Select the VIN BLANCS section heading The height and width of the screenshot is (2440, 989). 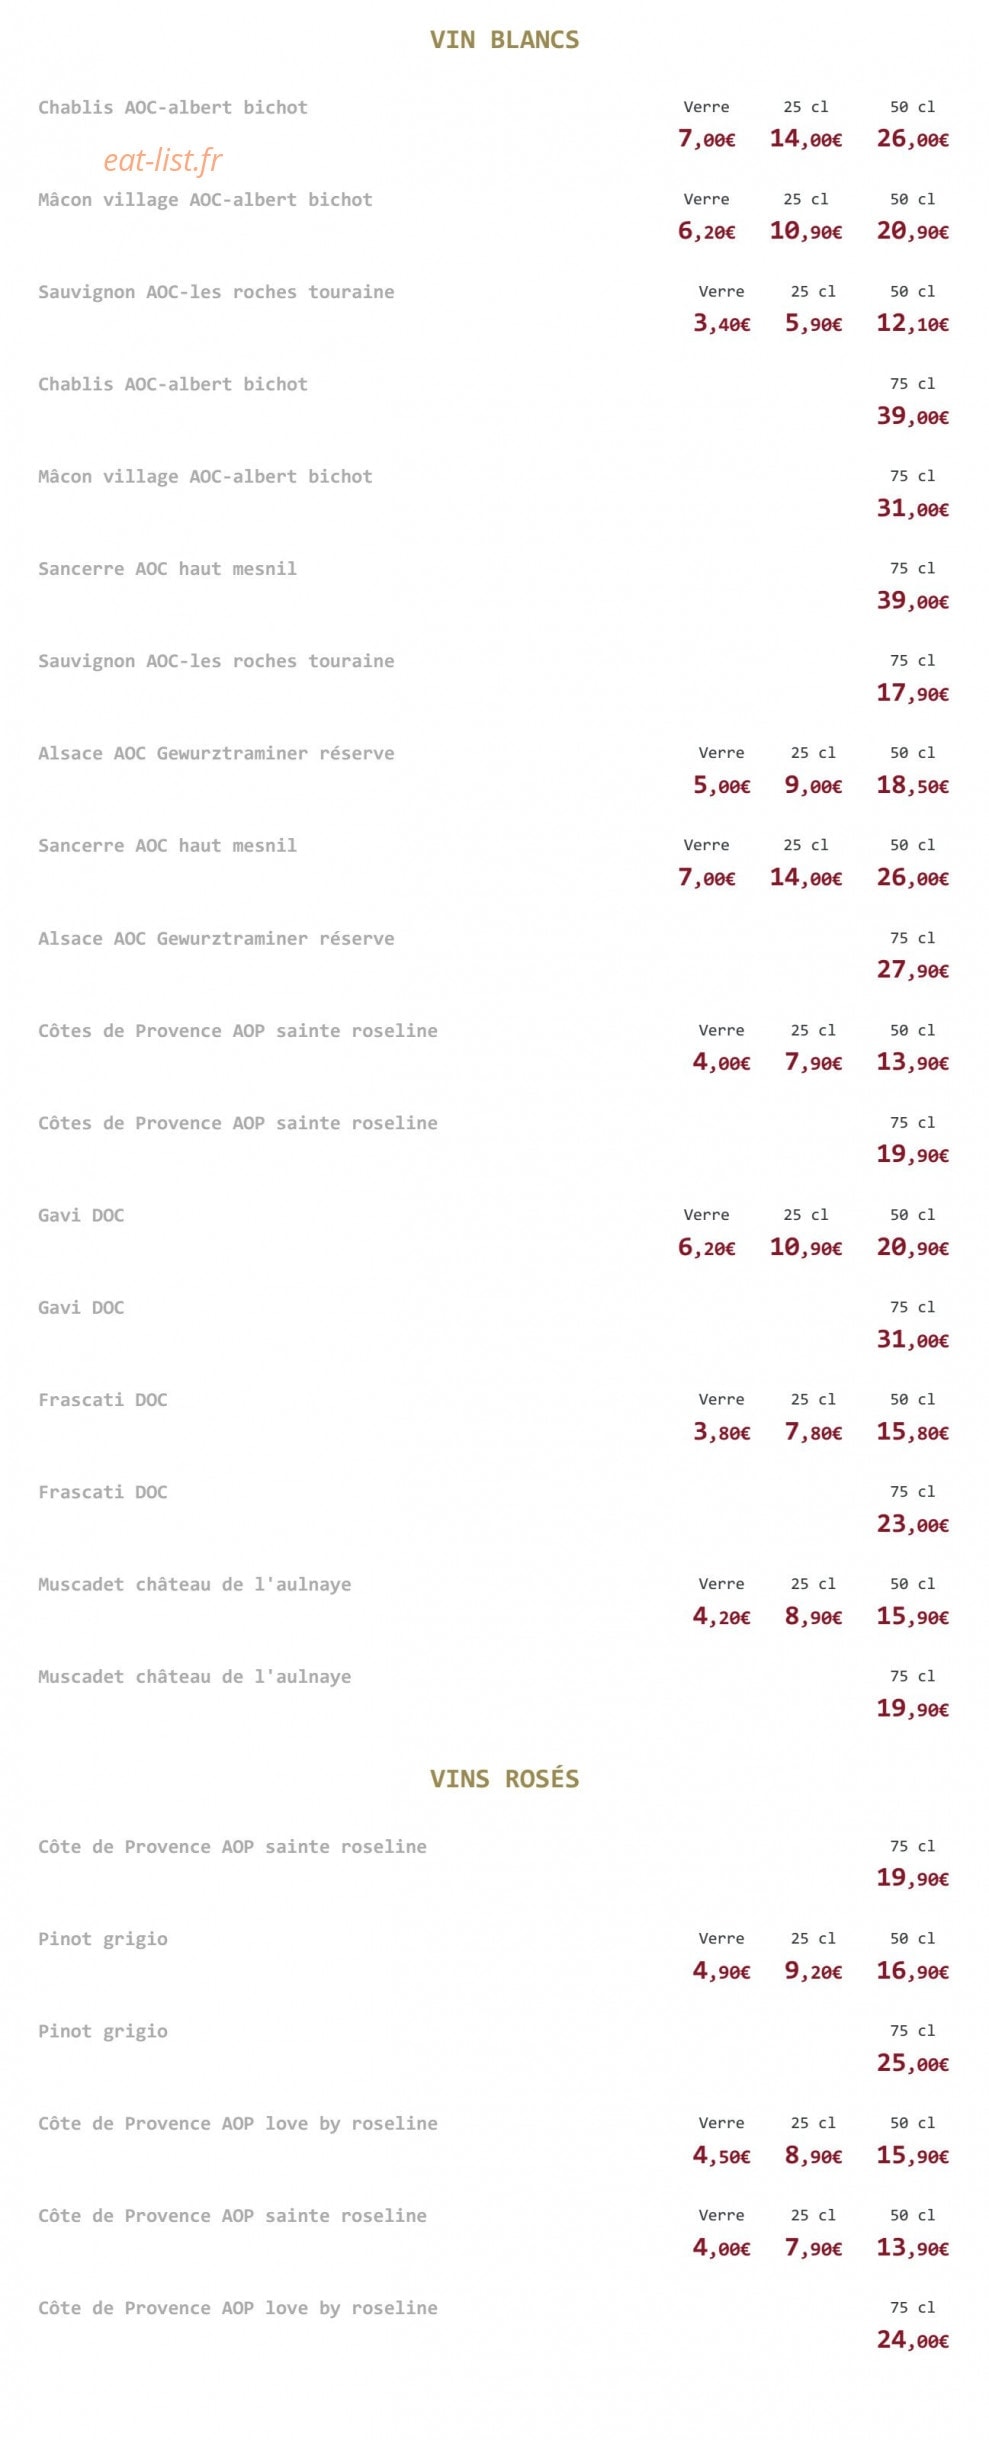[504, 40]
